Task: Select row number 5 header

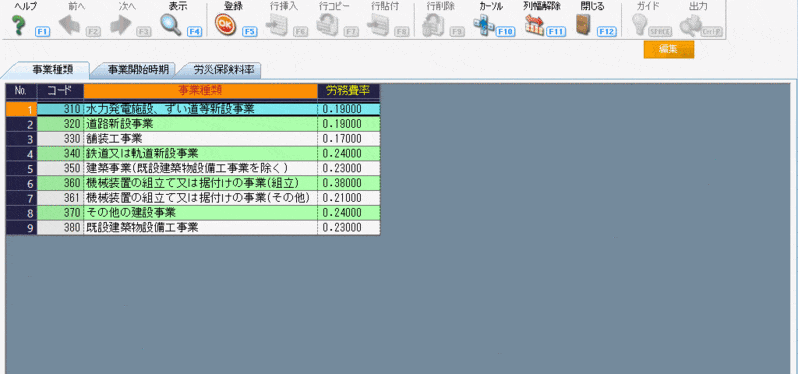Action: click(x=21, y=168)
